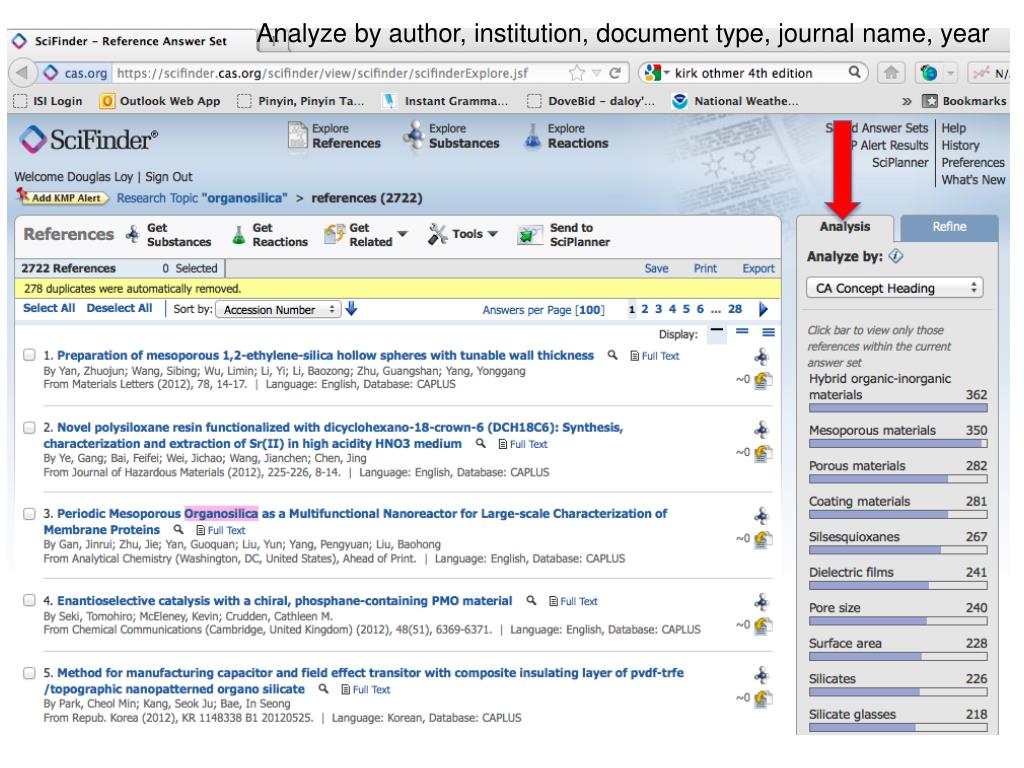The height and width of the screenshot is (768, 1024).
Task: Click Get Reactions flask icon
Action: (239, 234)
